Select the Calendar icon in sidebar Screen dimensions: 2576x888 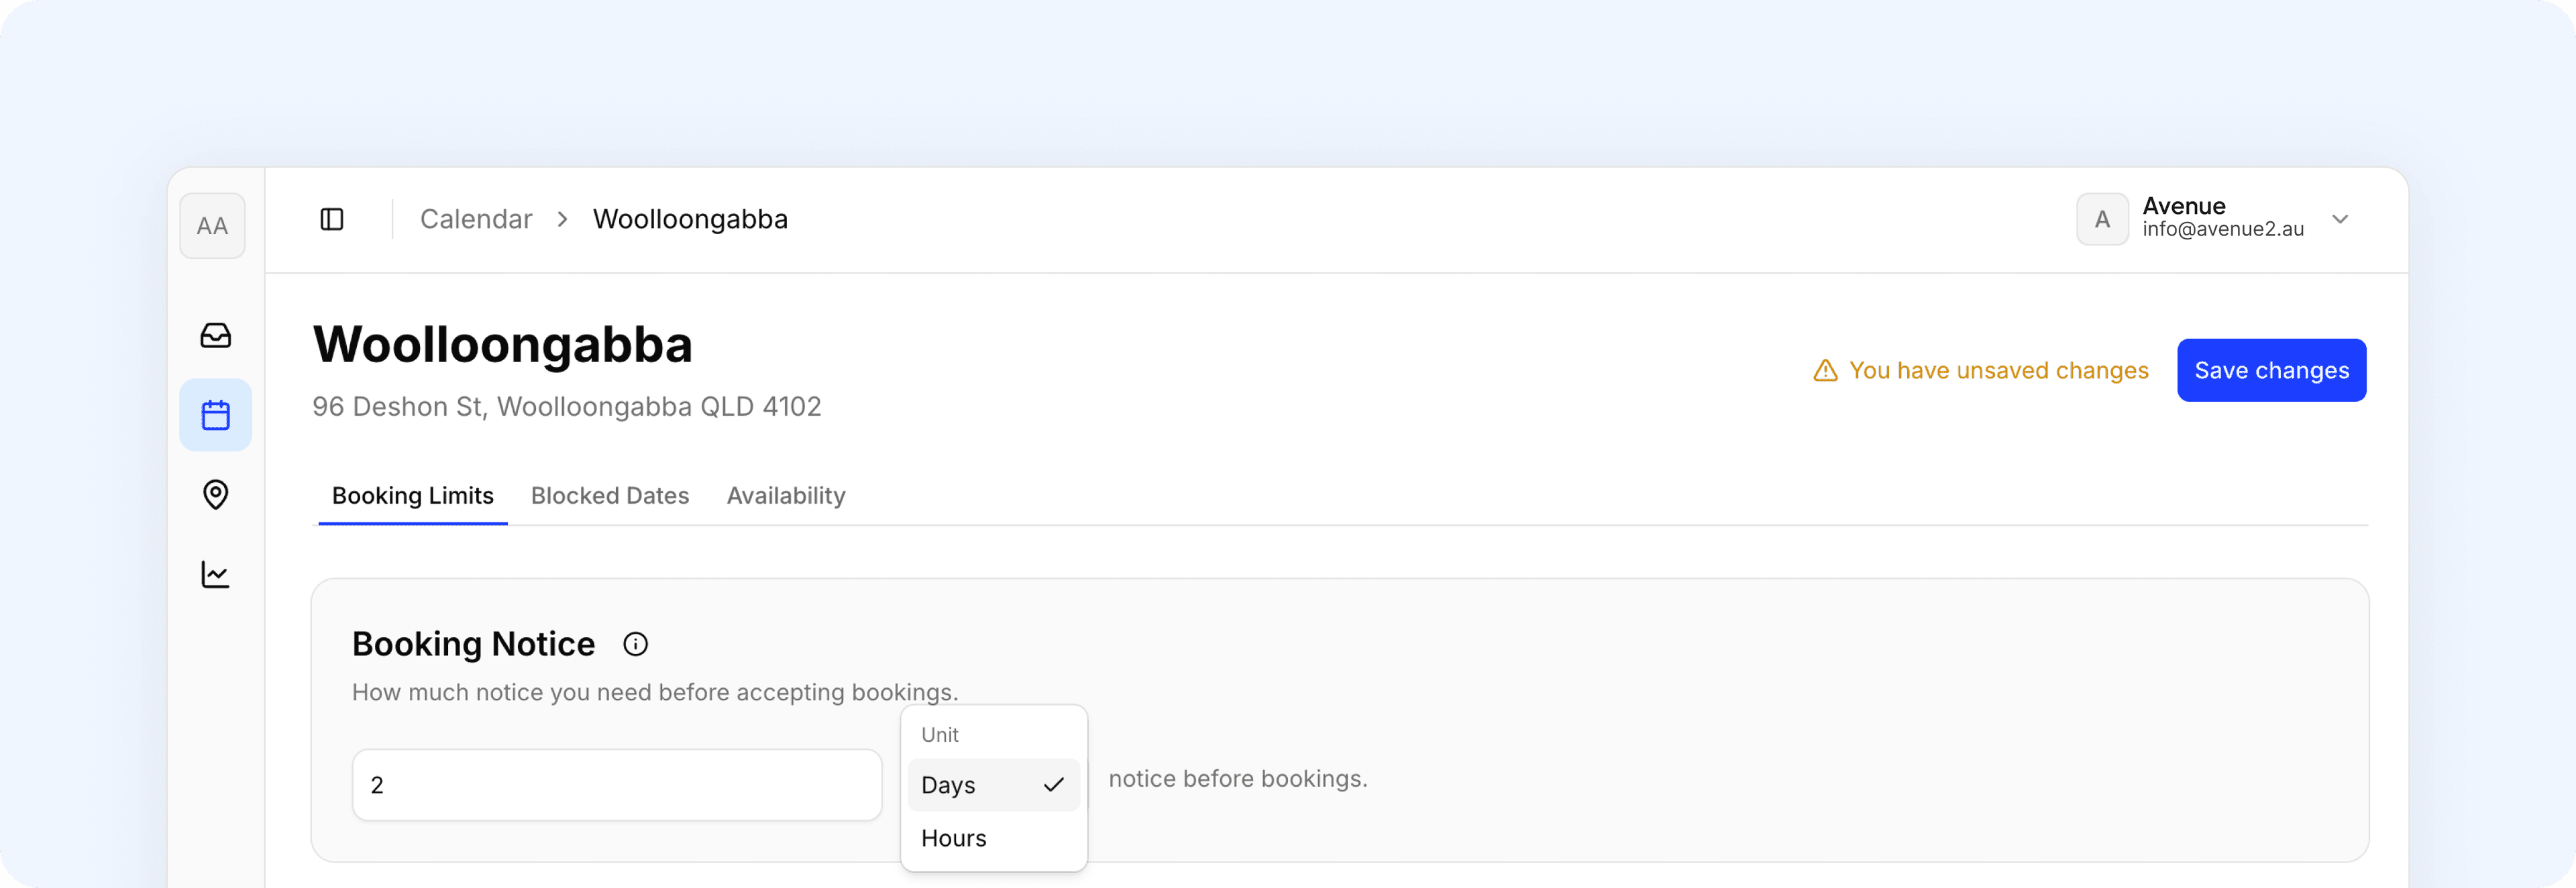pos(215,414)
